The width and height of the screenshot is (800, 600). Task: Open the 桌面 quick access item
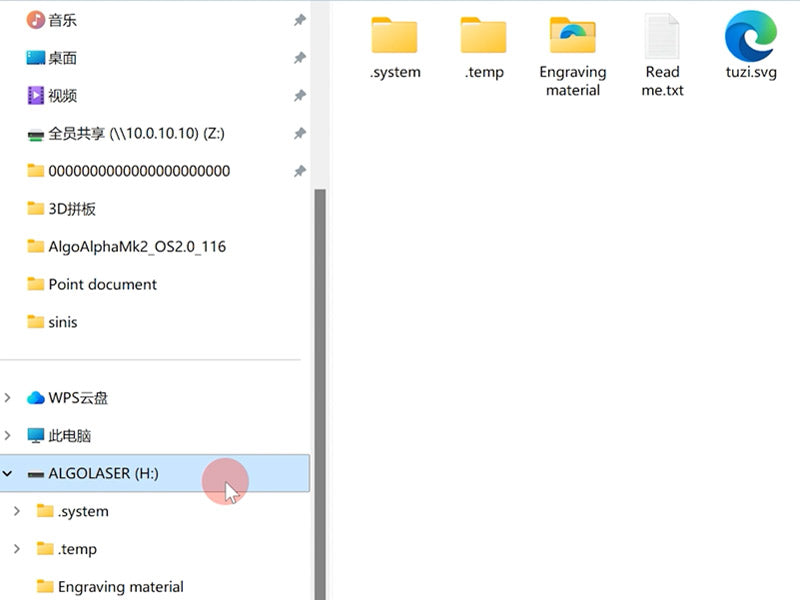[x=62, y=58]
